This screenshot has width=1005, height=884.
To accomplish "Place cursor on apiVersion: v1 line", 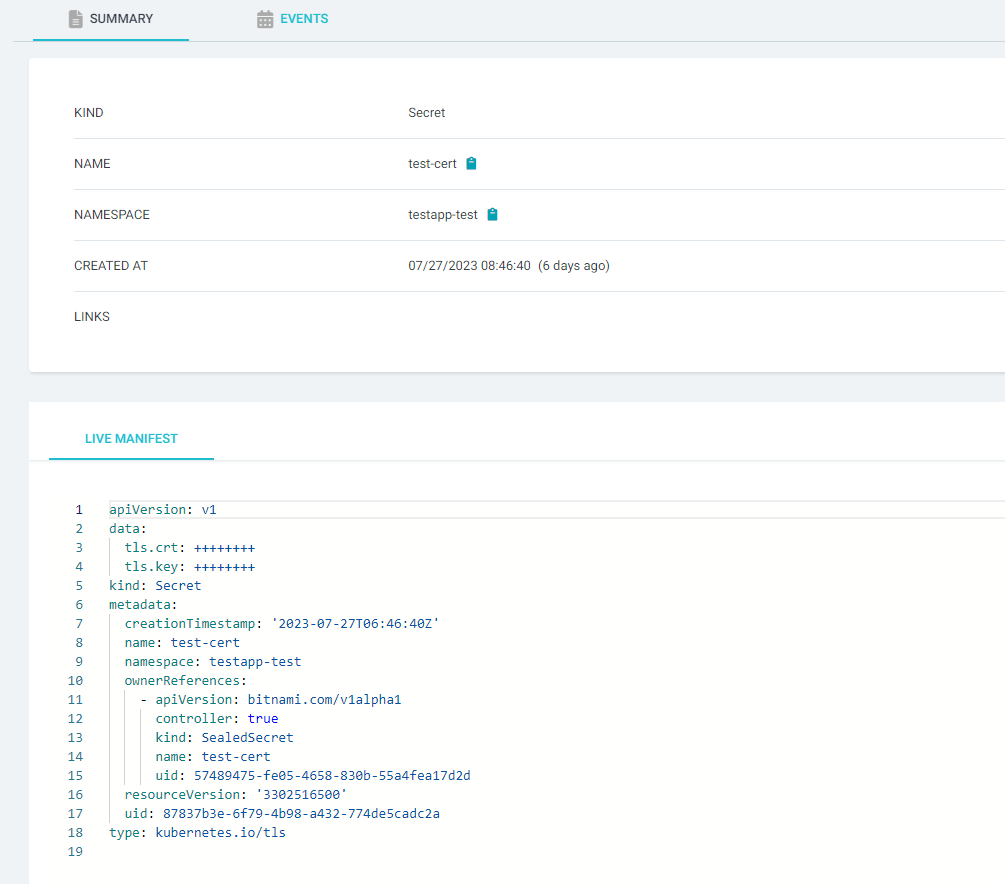I will pos(163,510).
